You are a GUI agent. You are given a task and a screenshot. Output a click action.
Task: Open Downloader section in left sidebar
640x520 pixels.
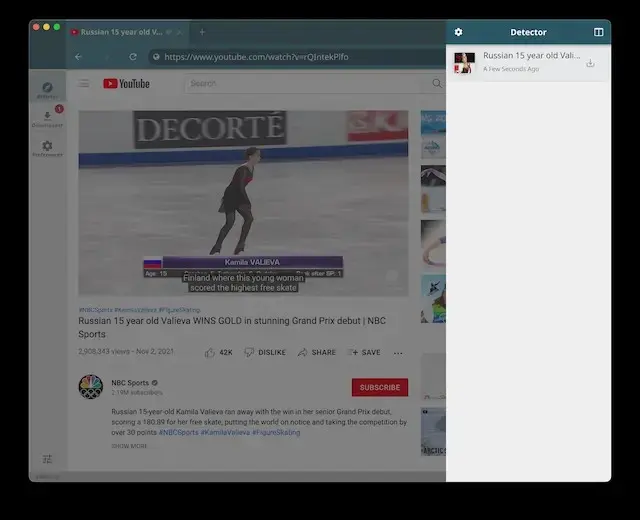point(47,119)
